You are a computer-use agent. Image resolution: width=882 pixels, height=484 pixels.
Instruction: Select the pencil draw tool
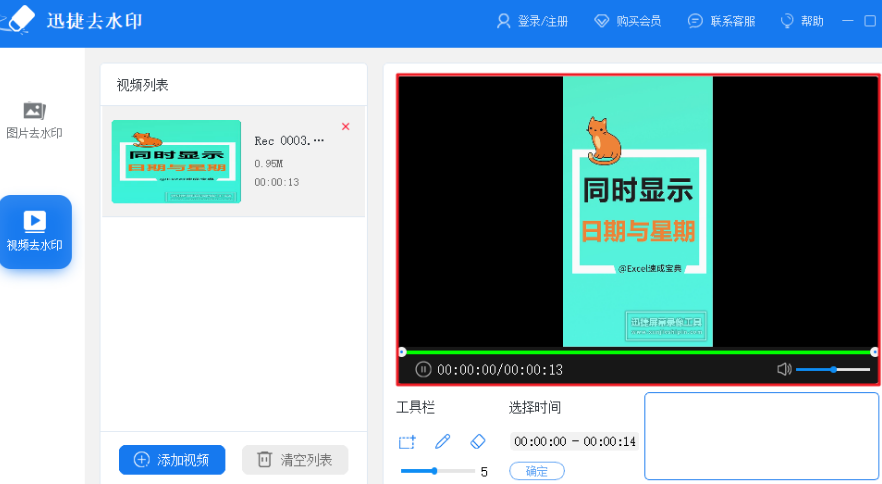pos(442,441)
